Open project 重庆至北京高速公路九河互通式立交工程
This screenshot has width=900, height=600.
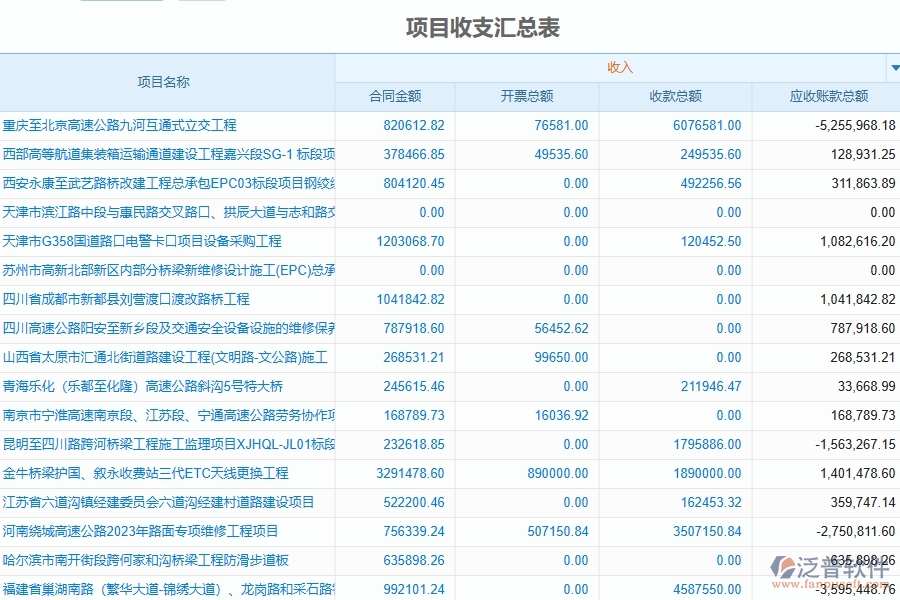coord(124,125)
